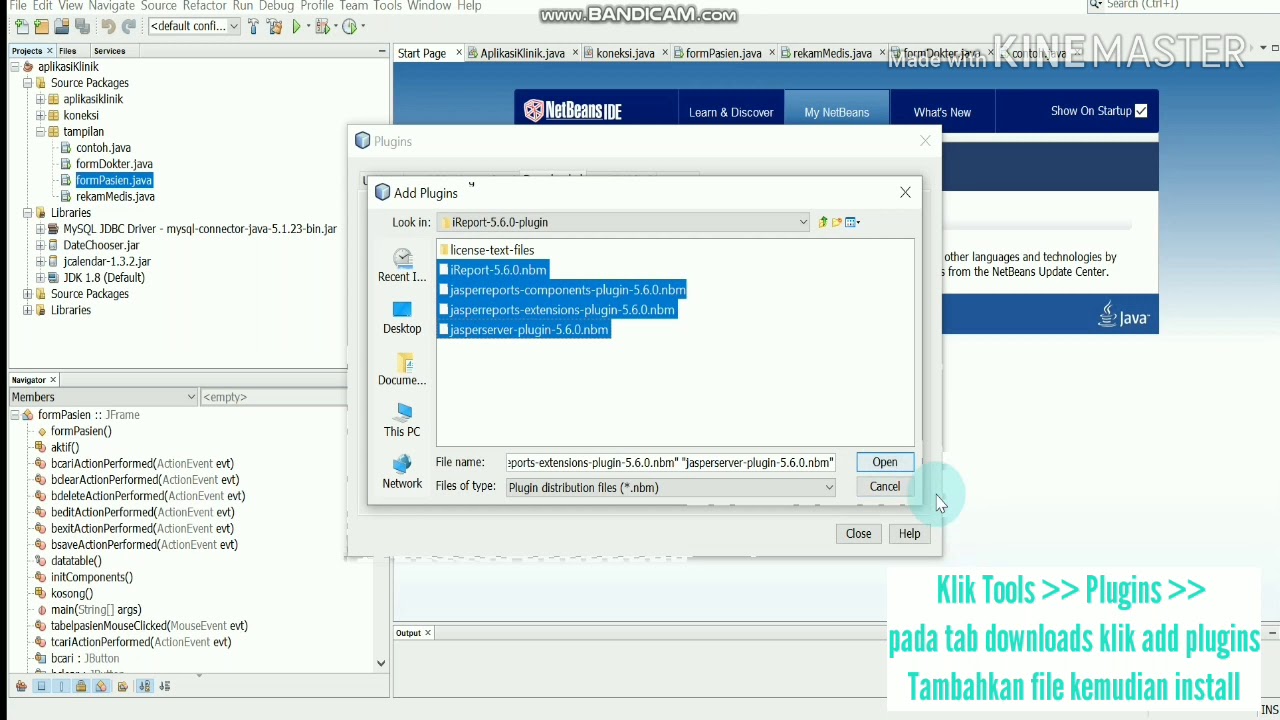The image size is (1280, 720).
Task: Create new folder in Add Plugins dialog
Action: 836,222
